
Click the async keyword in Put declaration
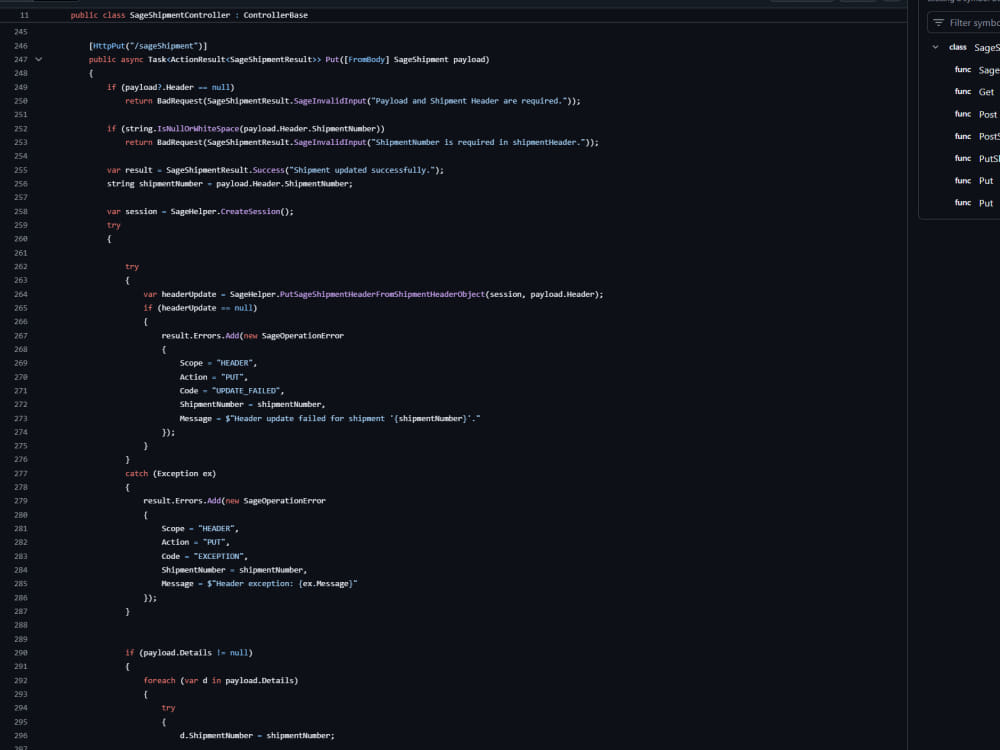pos(132,59)
